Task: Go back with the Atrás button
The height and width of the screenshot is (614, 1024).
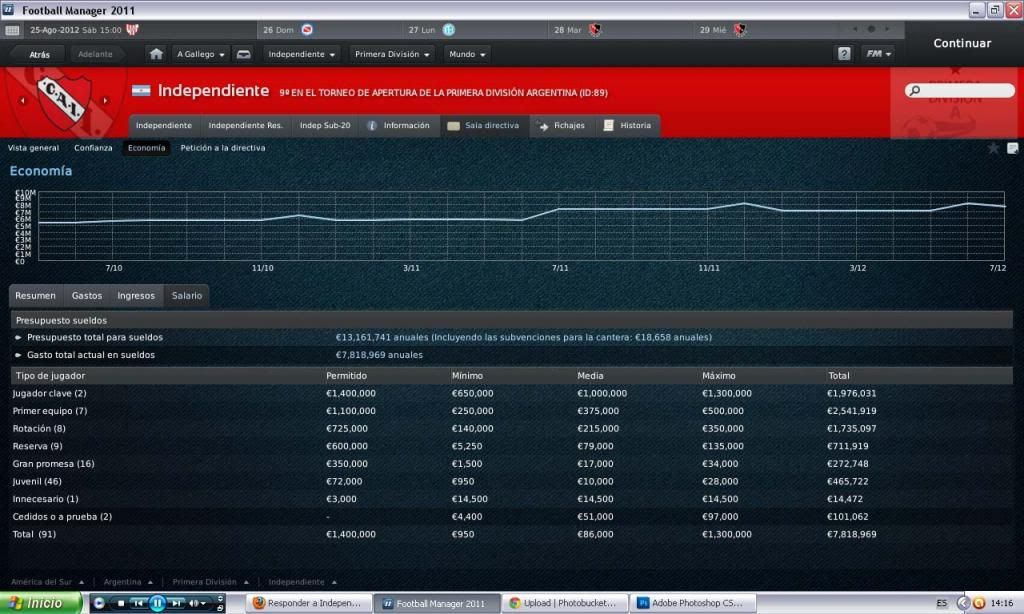Action: click(39, 54)
